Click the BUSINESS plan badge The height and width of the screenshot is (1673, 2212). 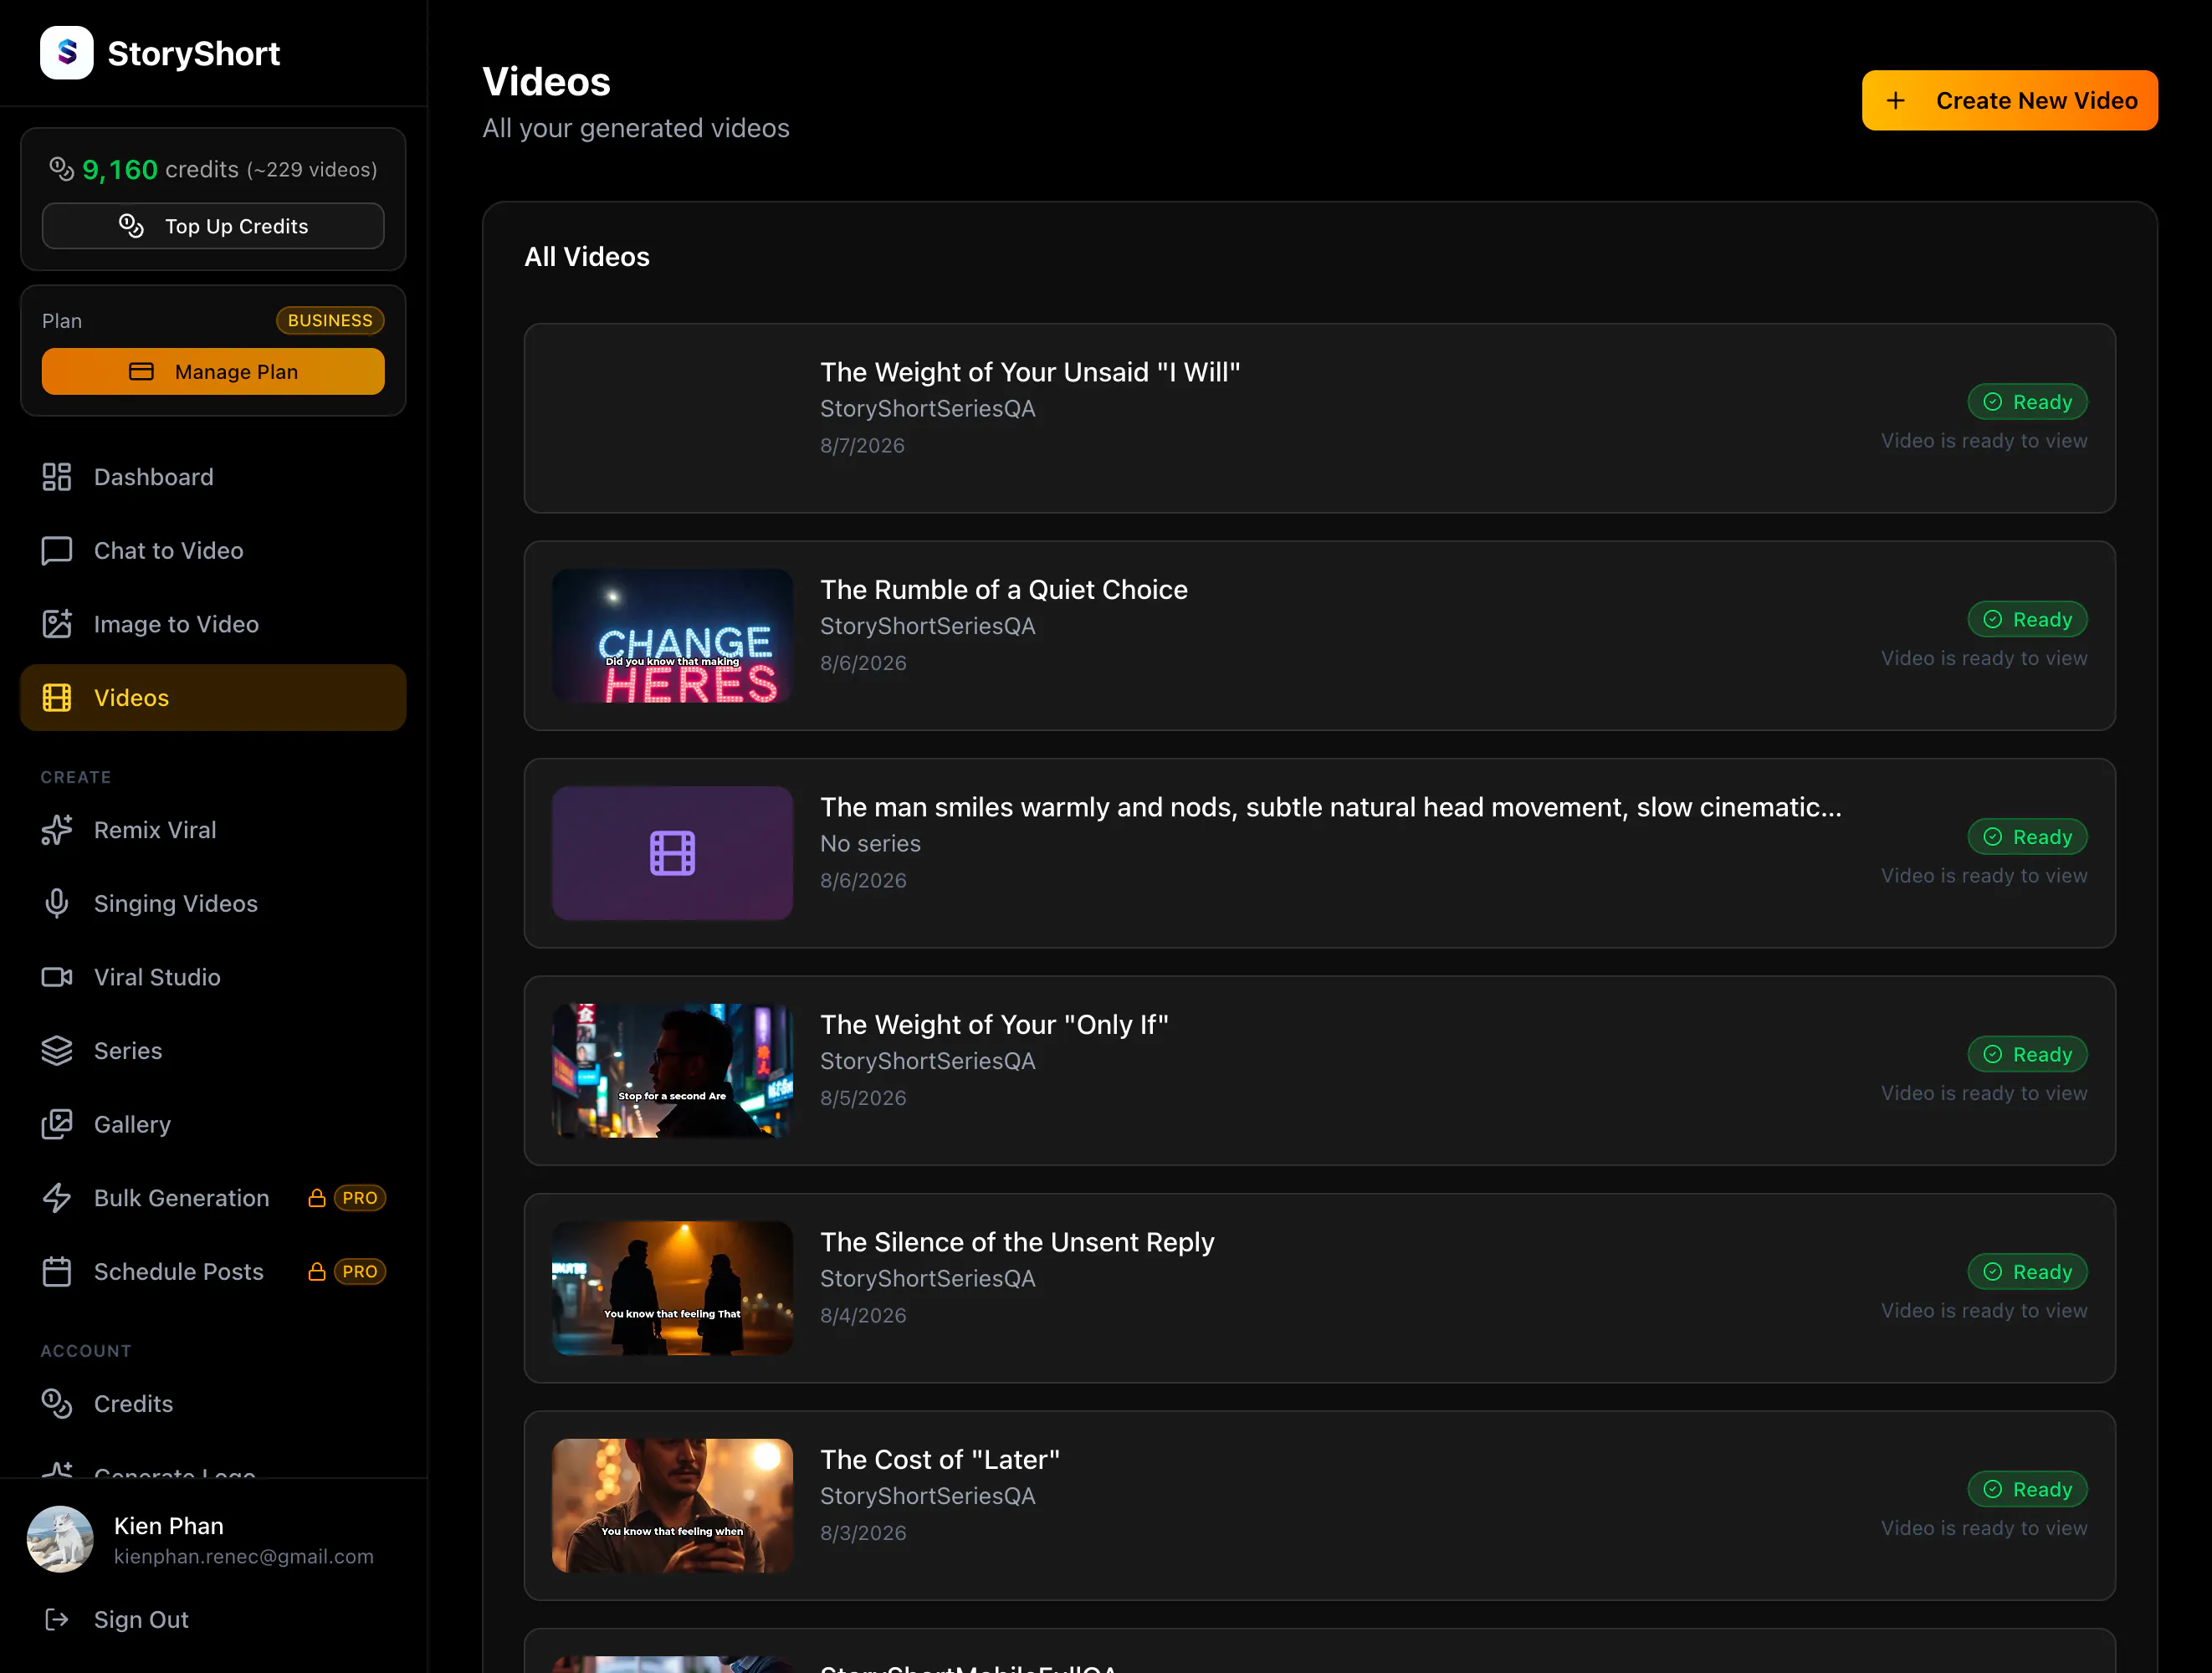(330, 320)
